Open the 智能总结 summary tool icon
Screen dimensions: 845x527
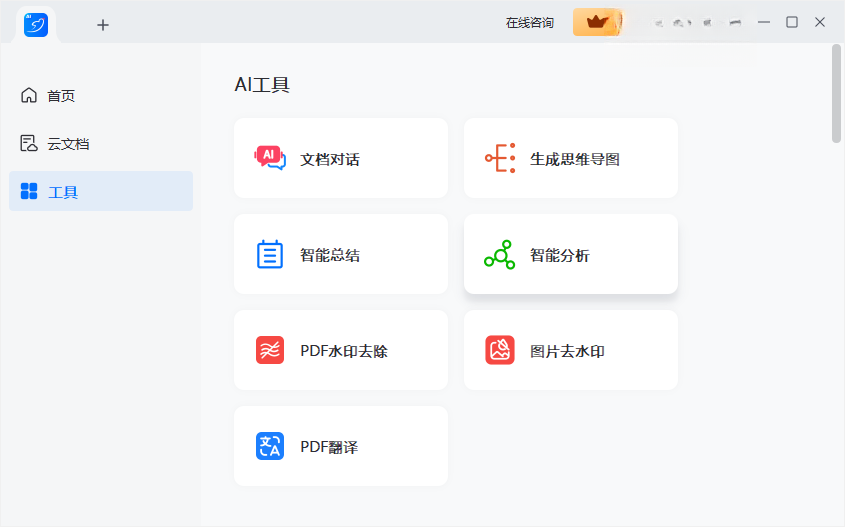pos(269,254)
